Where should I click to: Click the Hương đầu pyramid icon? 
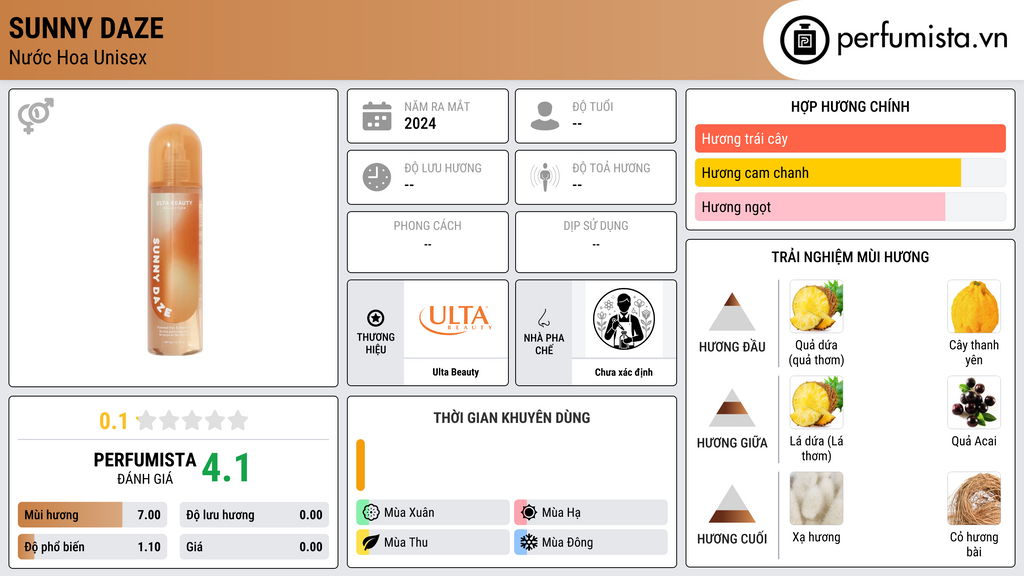(732, 312)
